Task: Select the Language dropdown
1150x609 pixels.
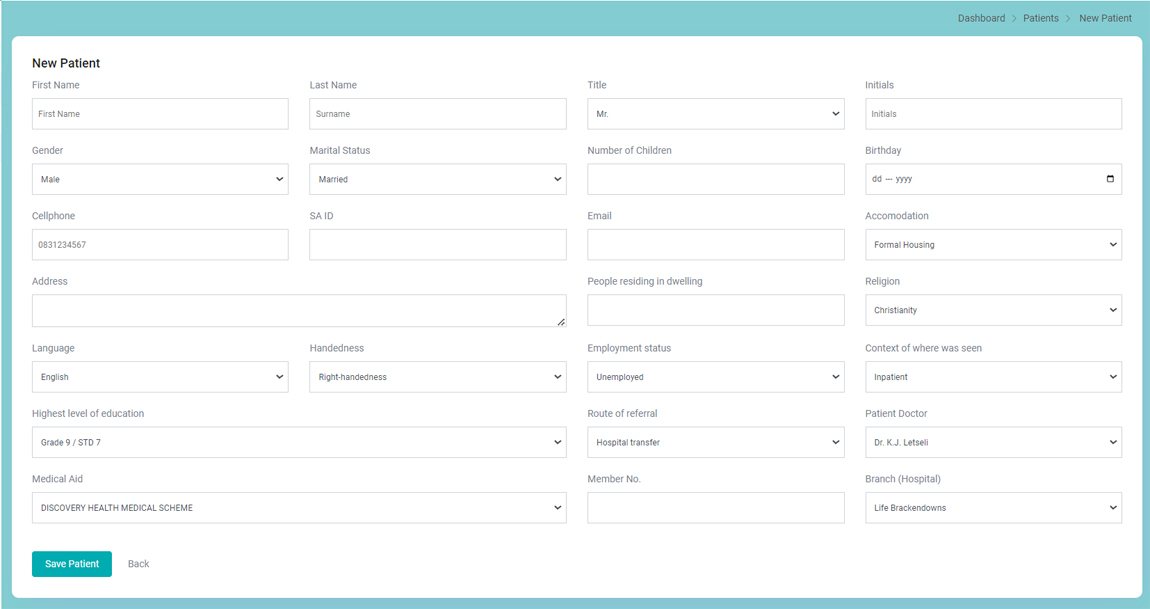Action: (160, 377)
